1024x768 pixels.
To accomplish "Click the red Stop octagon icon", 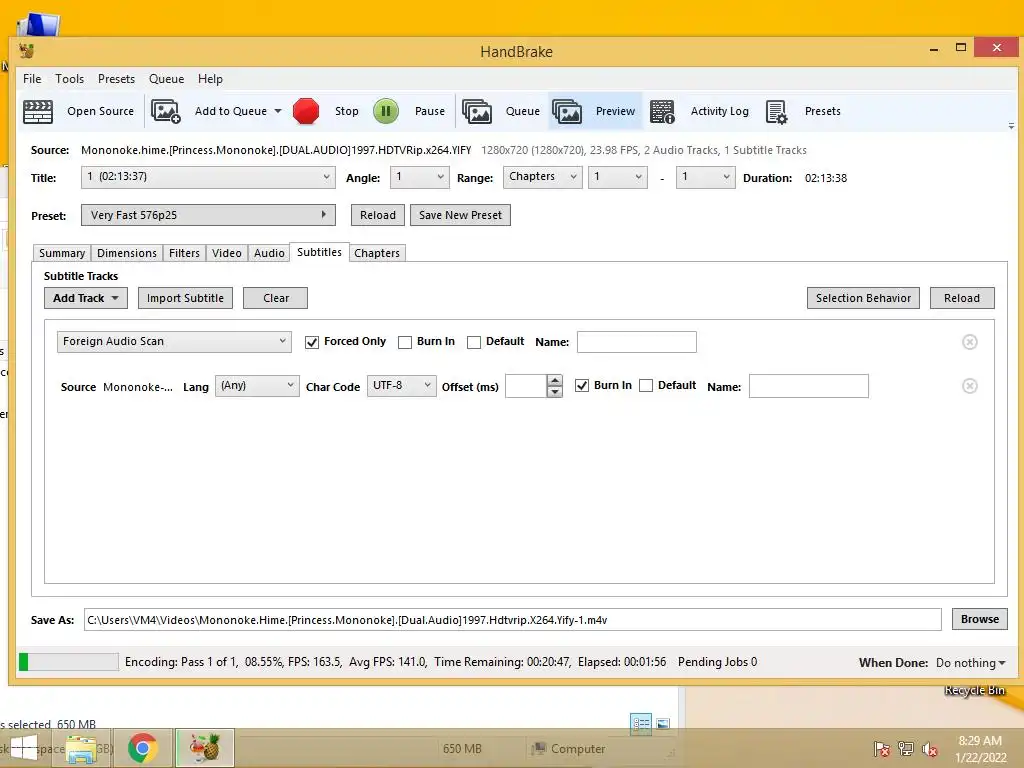I will [x=306, y=111].
